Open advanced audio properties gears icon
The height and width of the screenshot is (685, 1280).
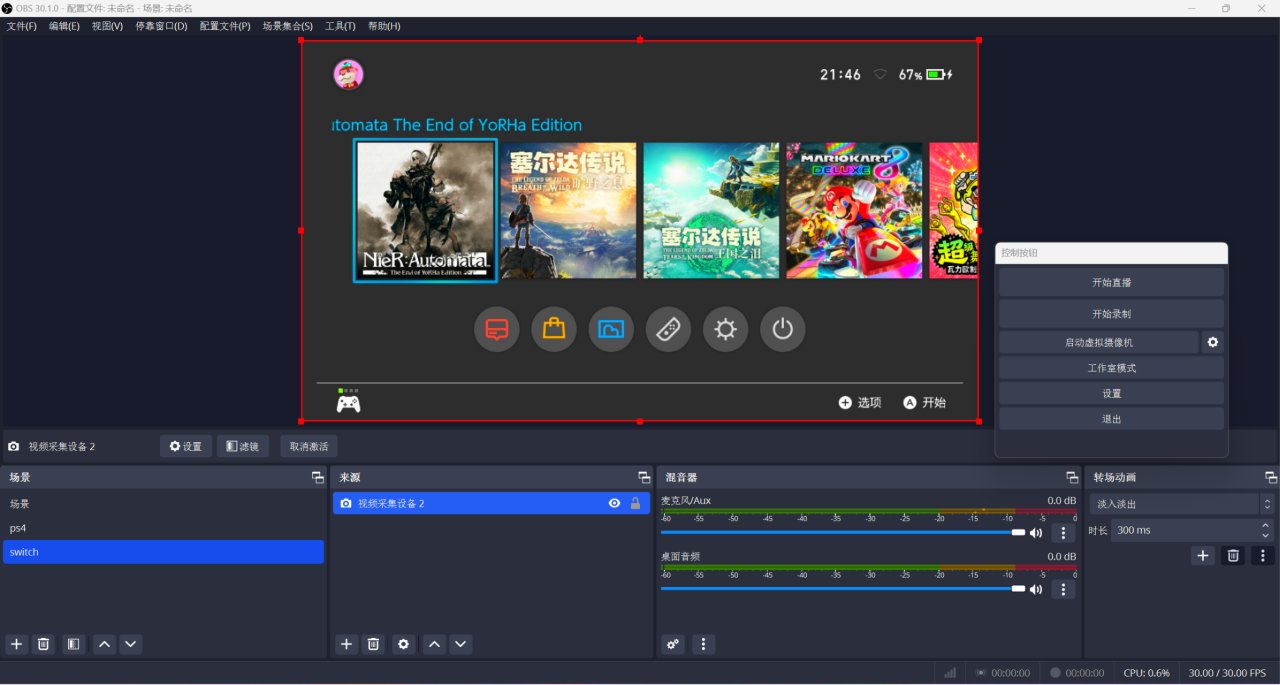673,644
